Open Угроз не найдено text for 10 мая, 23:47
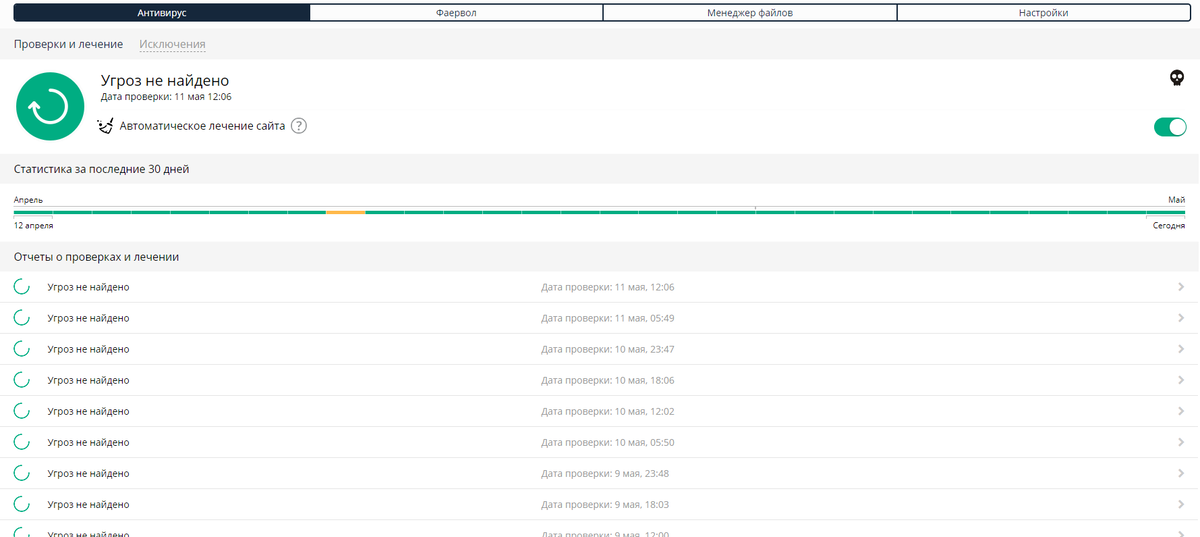This screenshot has height=537, width=1200. (x=88, y=349)
